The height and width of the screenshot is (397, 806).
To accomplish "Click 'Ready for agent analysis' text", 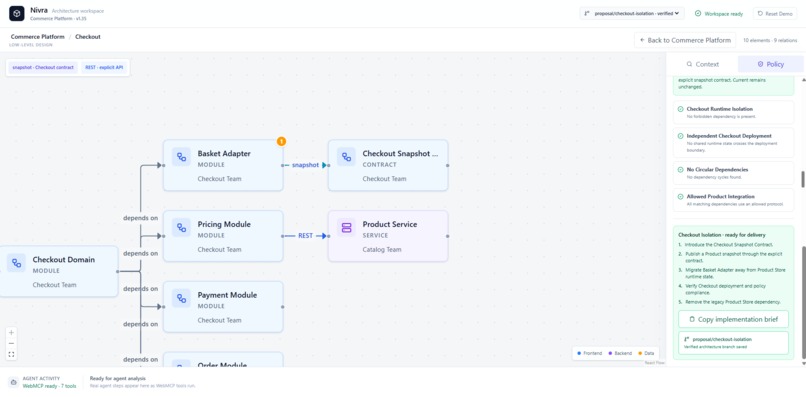I will (118, 378).
